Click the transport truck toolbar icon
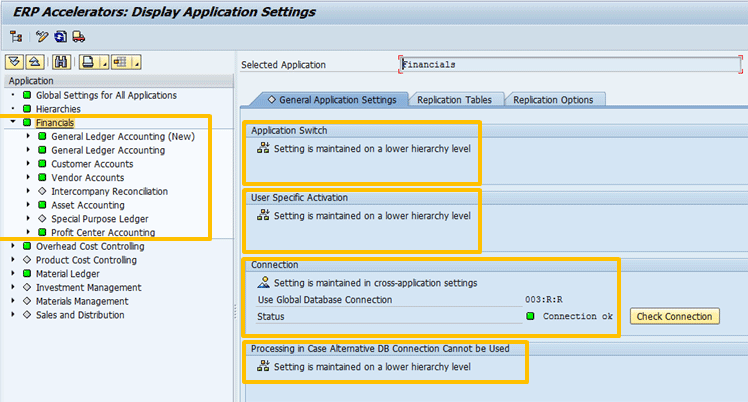Screen dimensions: 748x402 tap(79, 37)
